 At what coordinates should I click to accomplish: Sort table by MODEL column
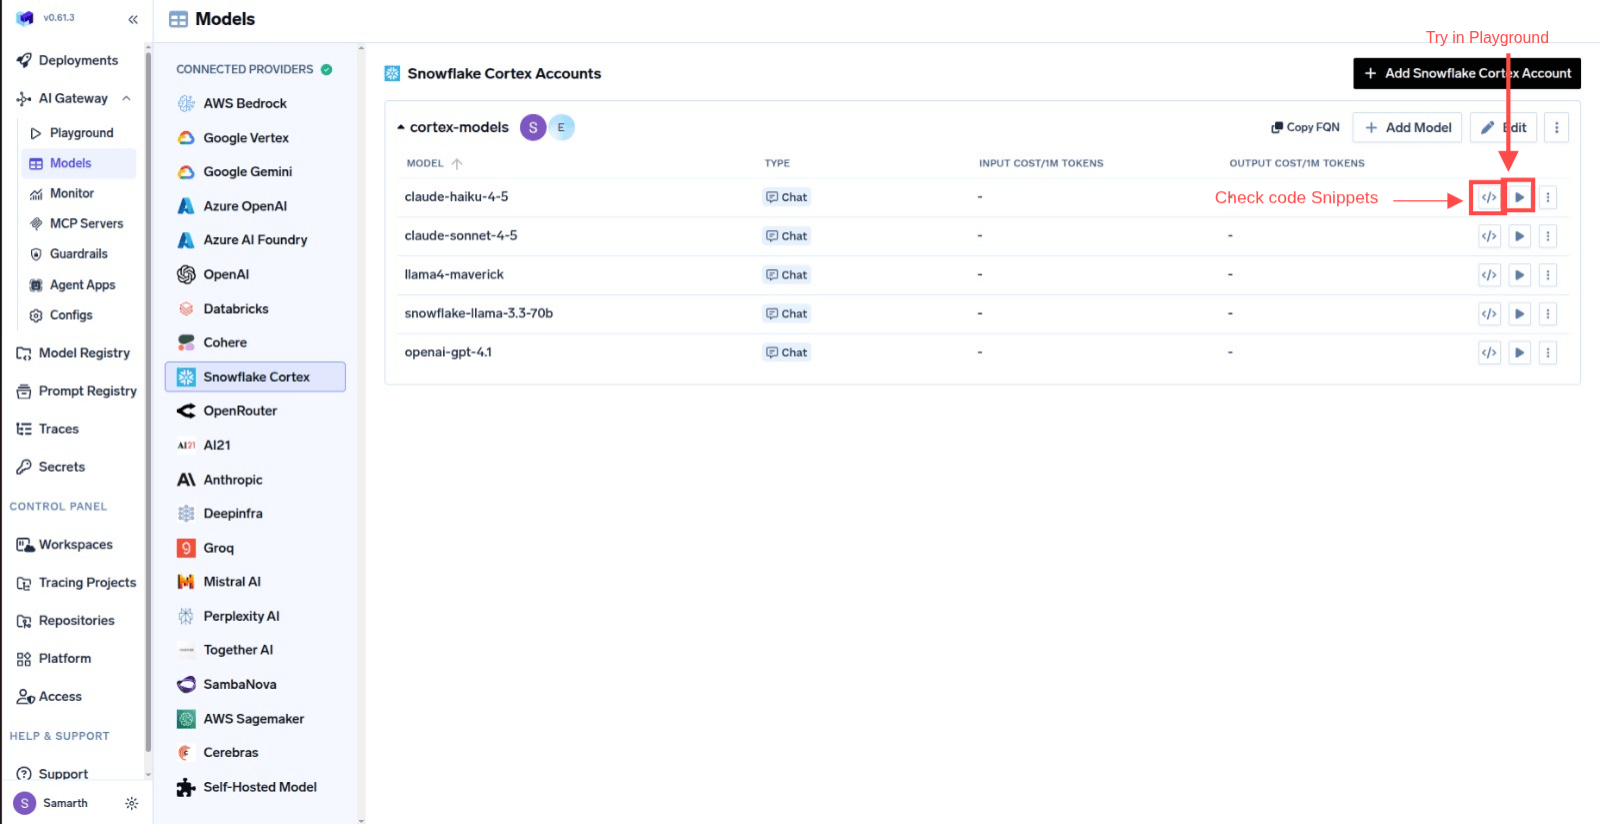434,163
